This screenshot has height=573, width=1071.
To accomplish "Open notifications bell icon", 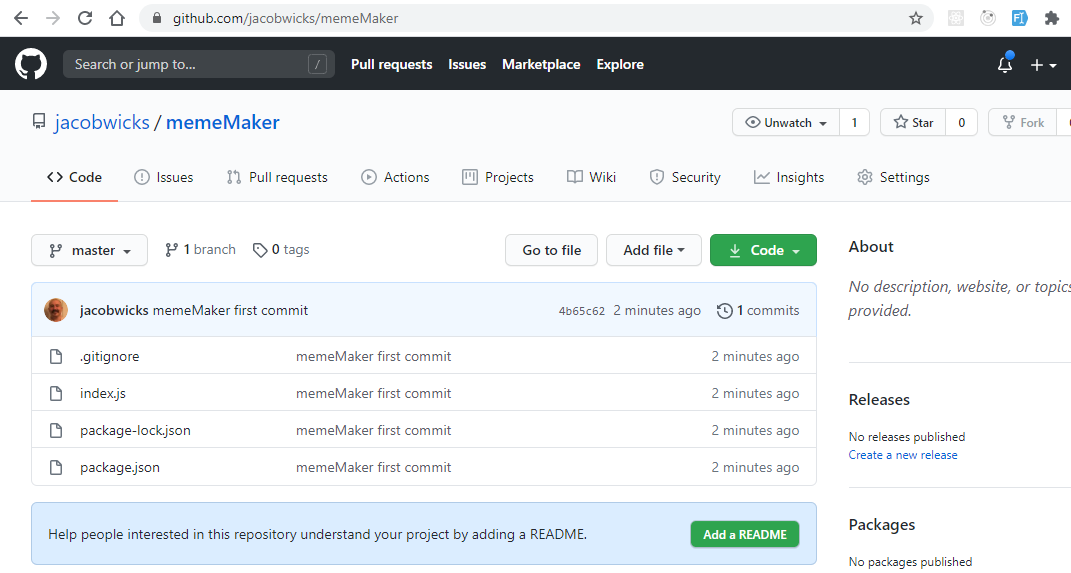I will (x=1005, y=64).
